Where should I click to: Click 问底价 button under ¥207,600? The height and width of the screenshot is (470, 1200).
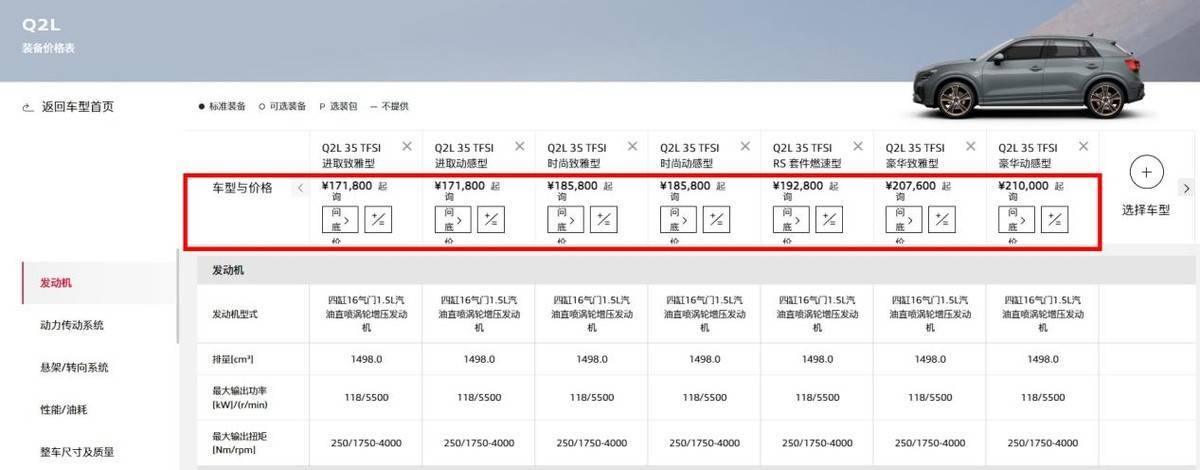(903, 220)
